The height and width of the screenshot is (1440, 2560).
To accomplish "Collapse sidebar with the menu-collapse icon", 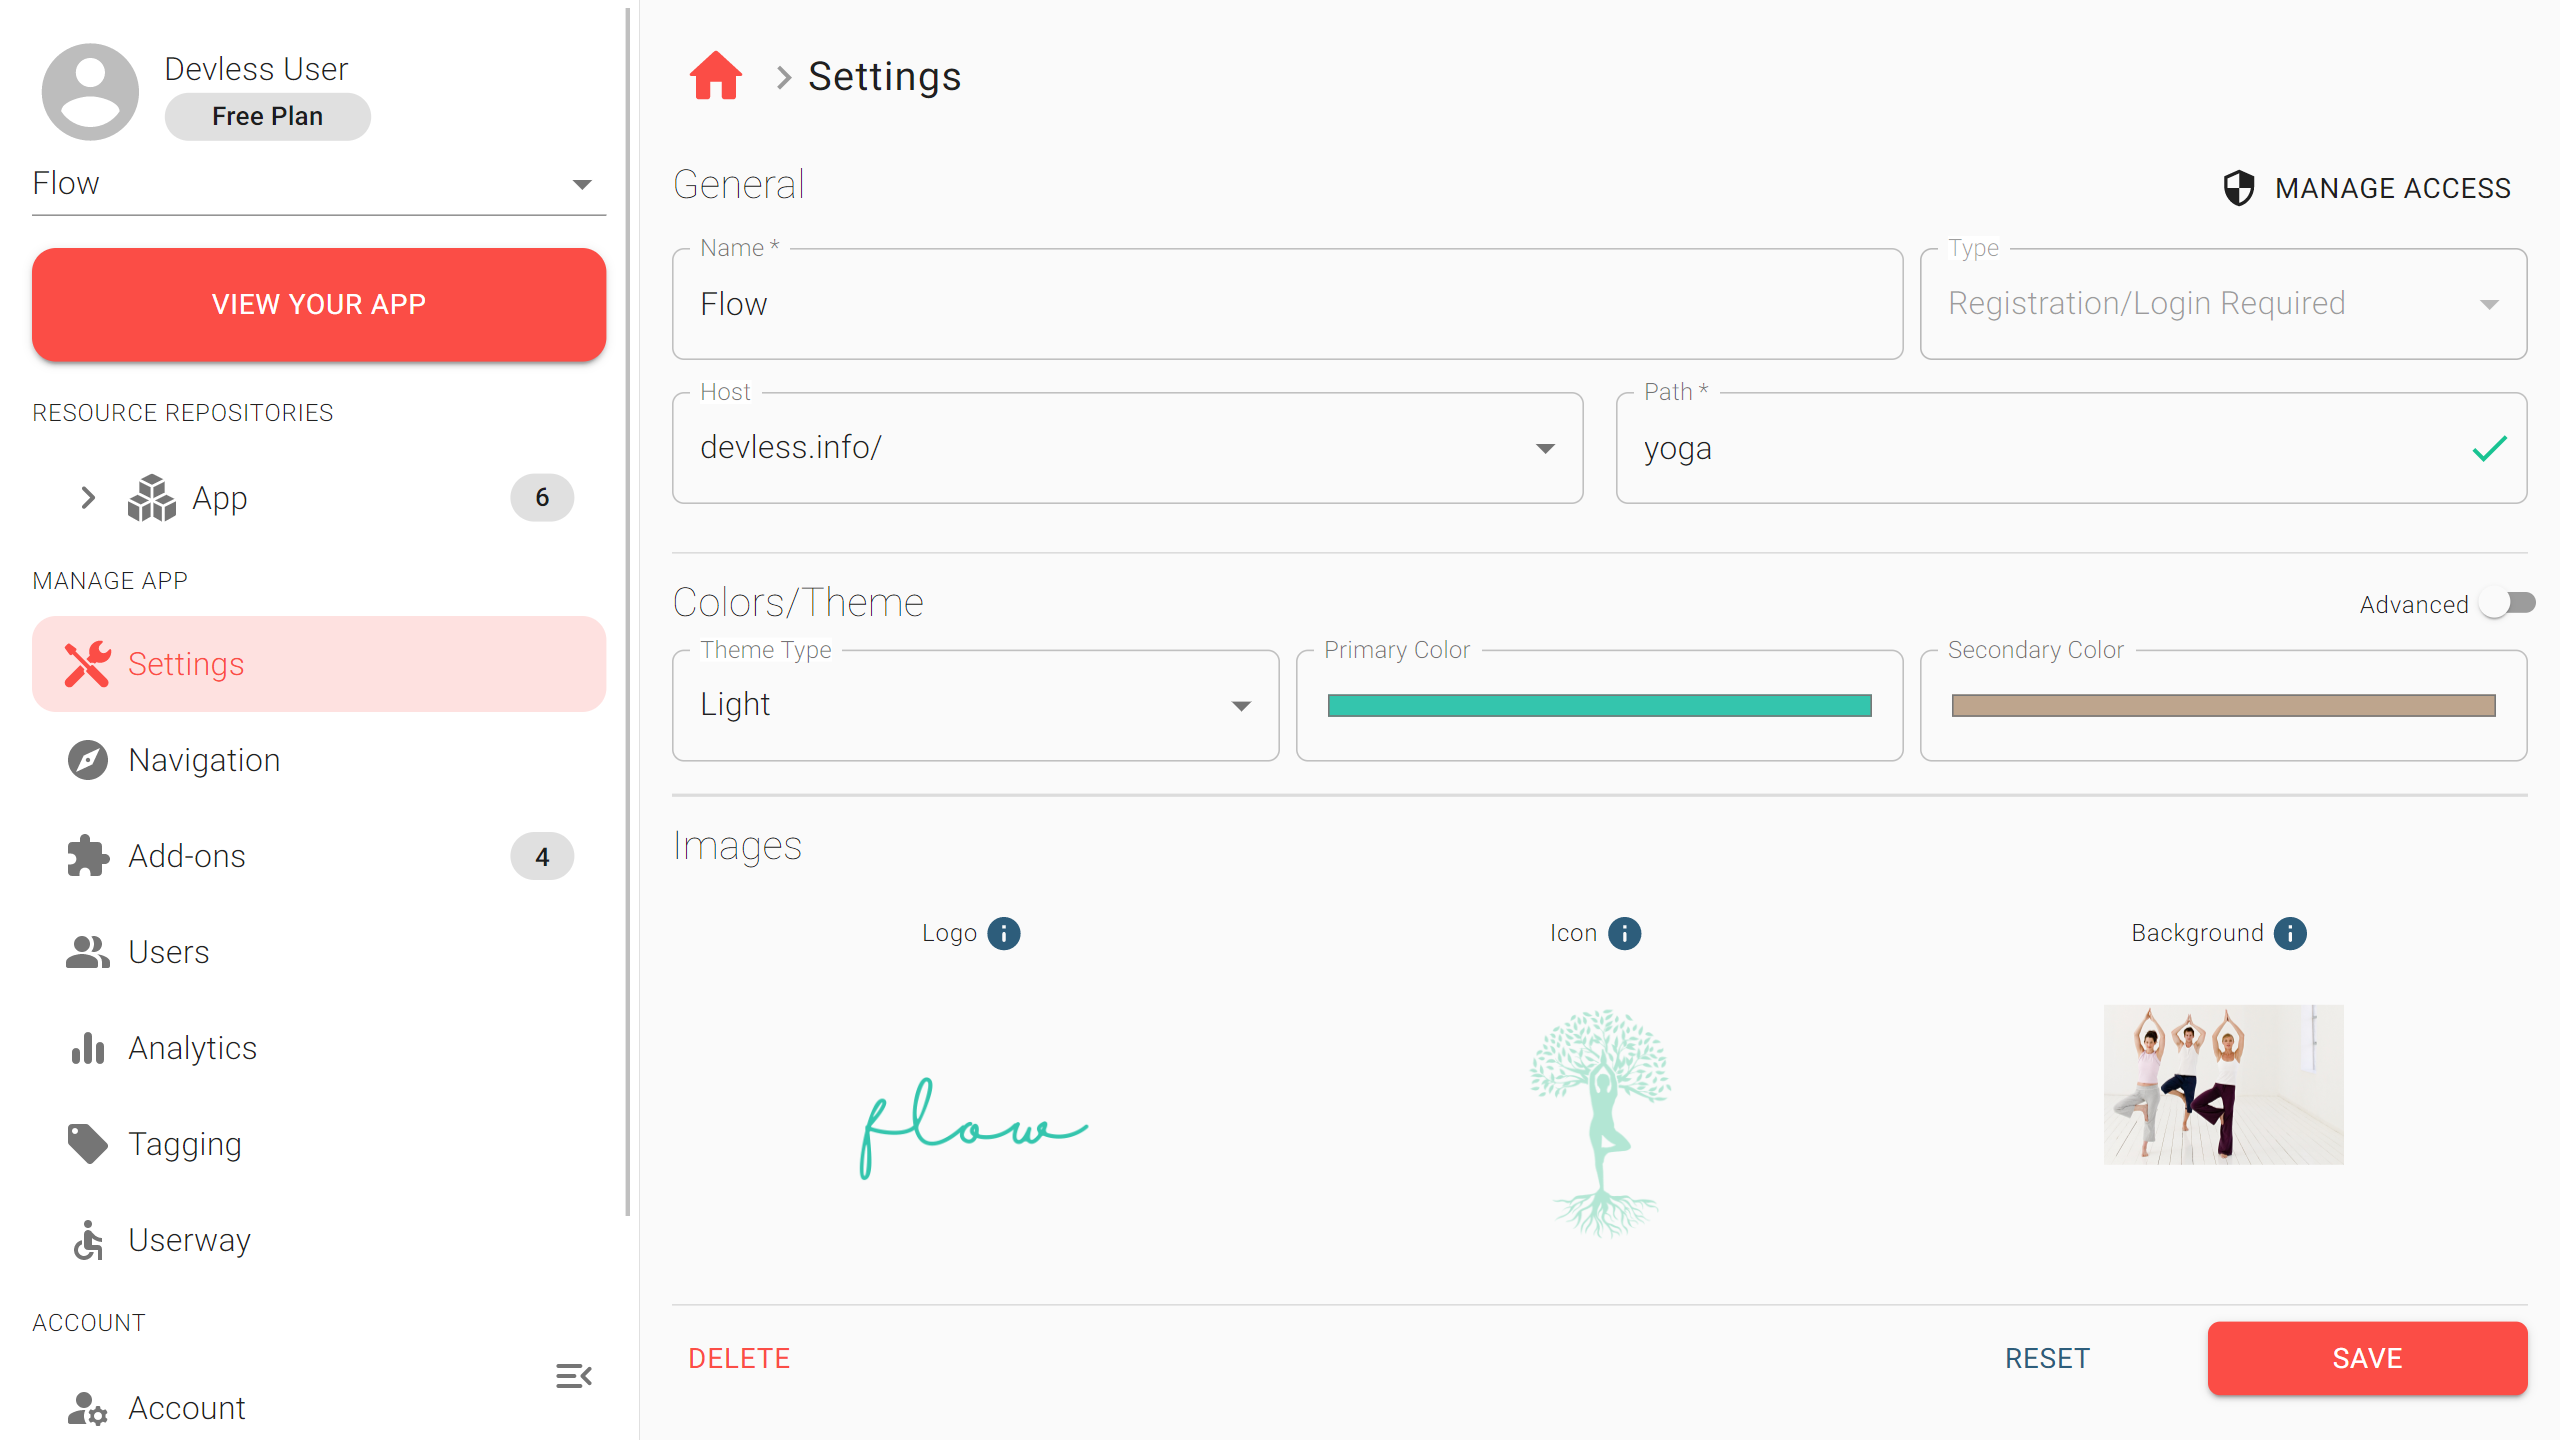I will 573,1376.
